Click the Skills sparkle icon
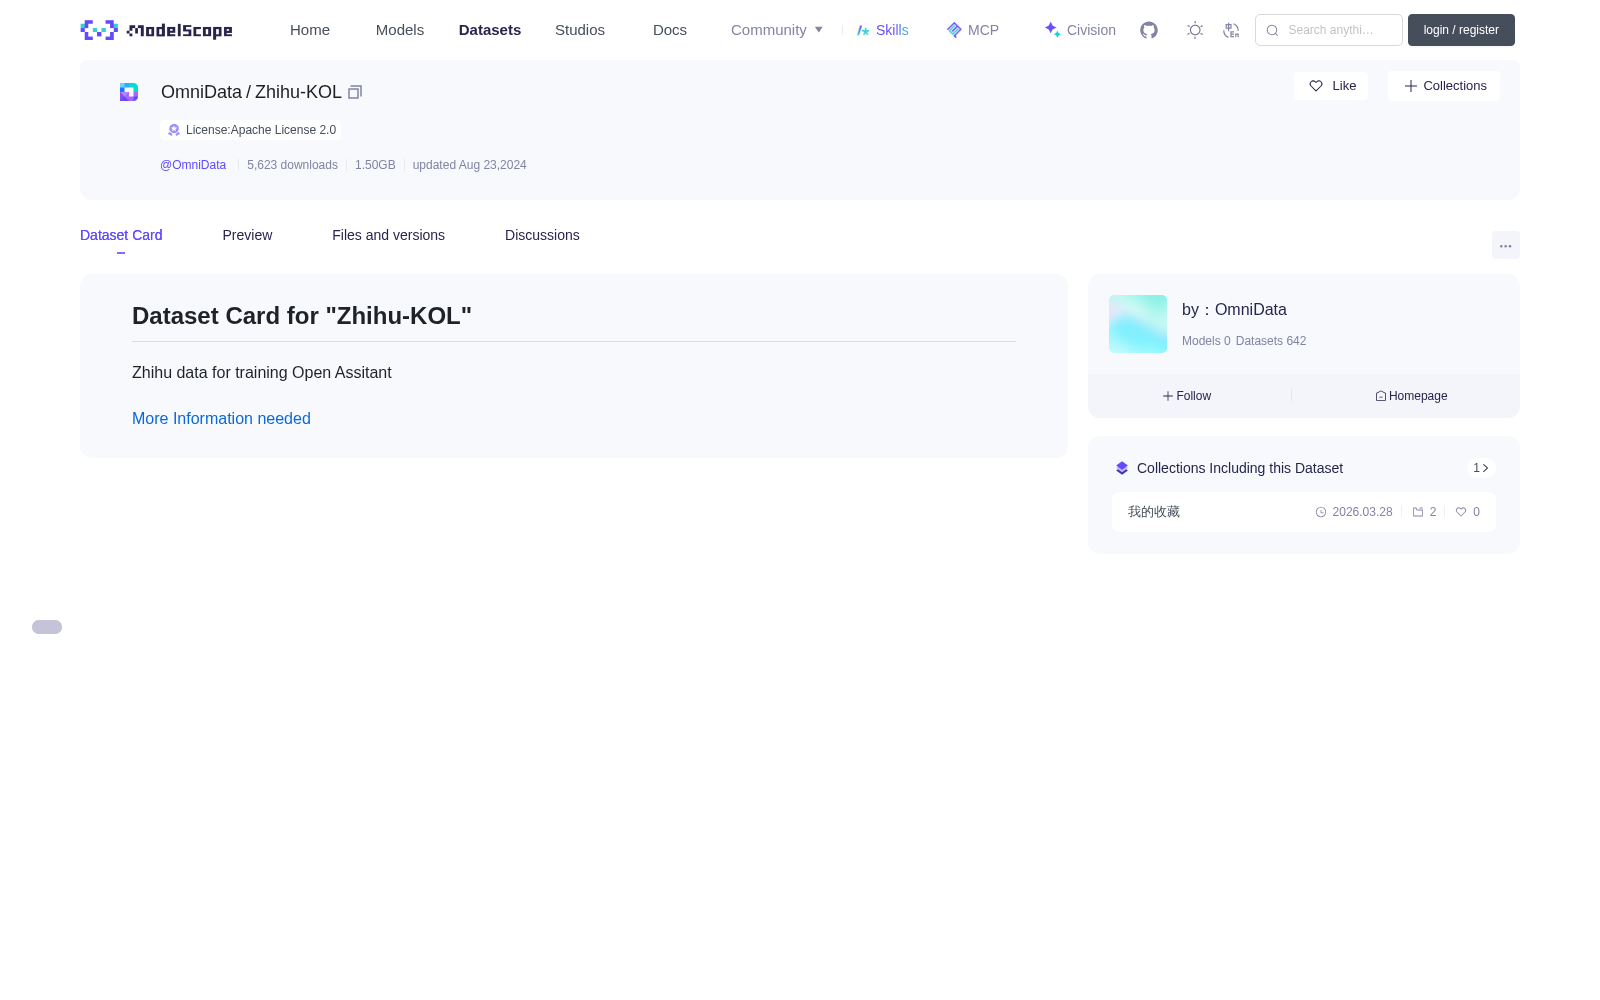The image size is (1600, 1000). tap(863, 30)
